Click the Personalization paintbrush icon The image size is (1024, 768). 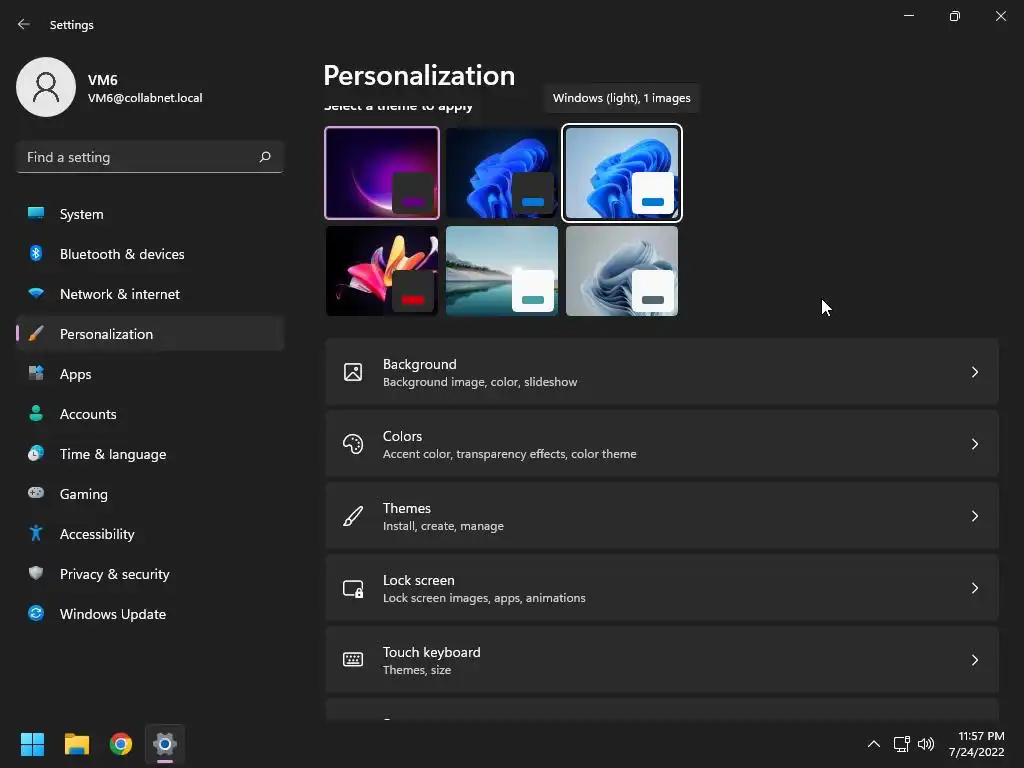36,334
